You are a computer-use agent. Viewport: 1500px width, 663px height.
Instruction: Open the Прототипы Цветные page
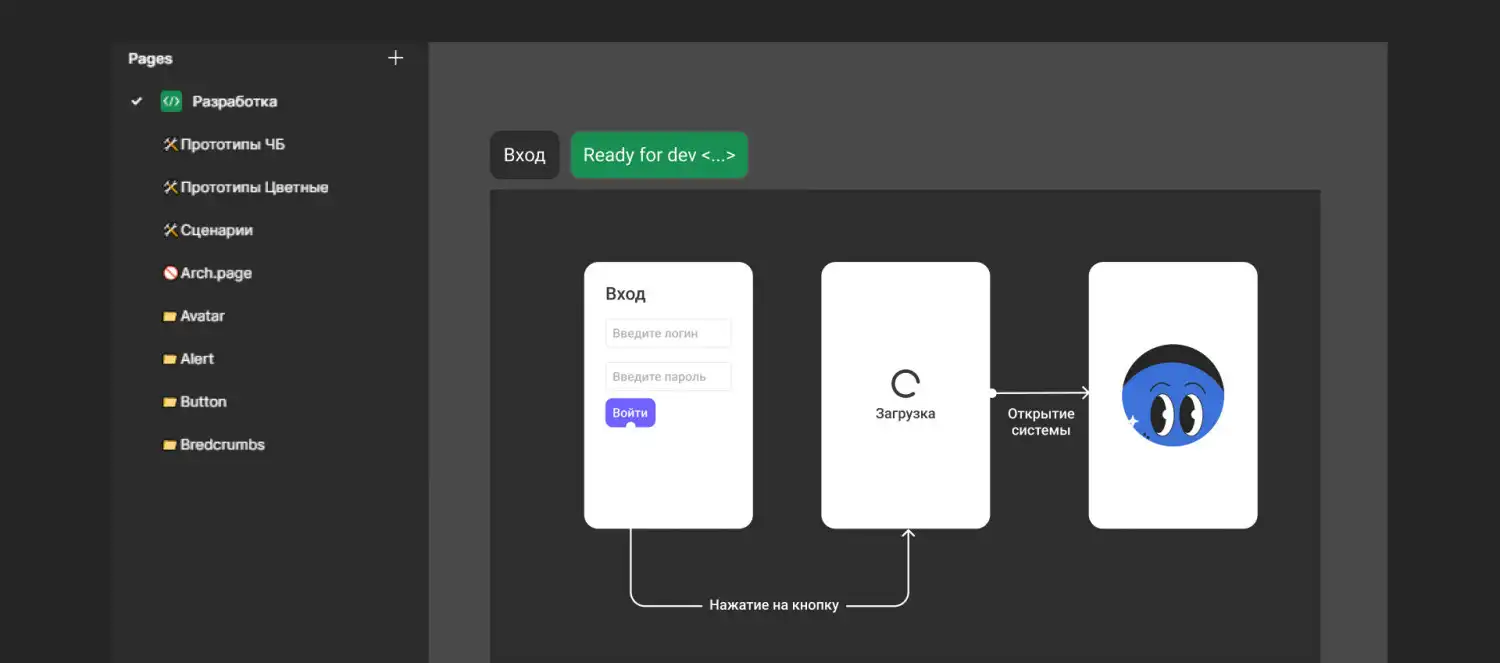[254, 187]
